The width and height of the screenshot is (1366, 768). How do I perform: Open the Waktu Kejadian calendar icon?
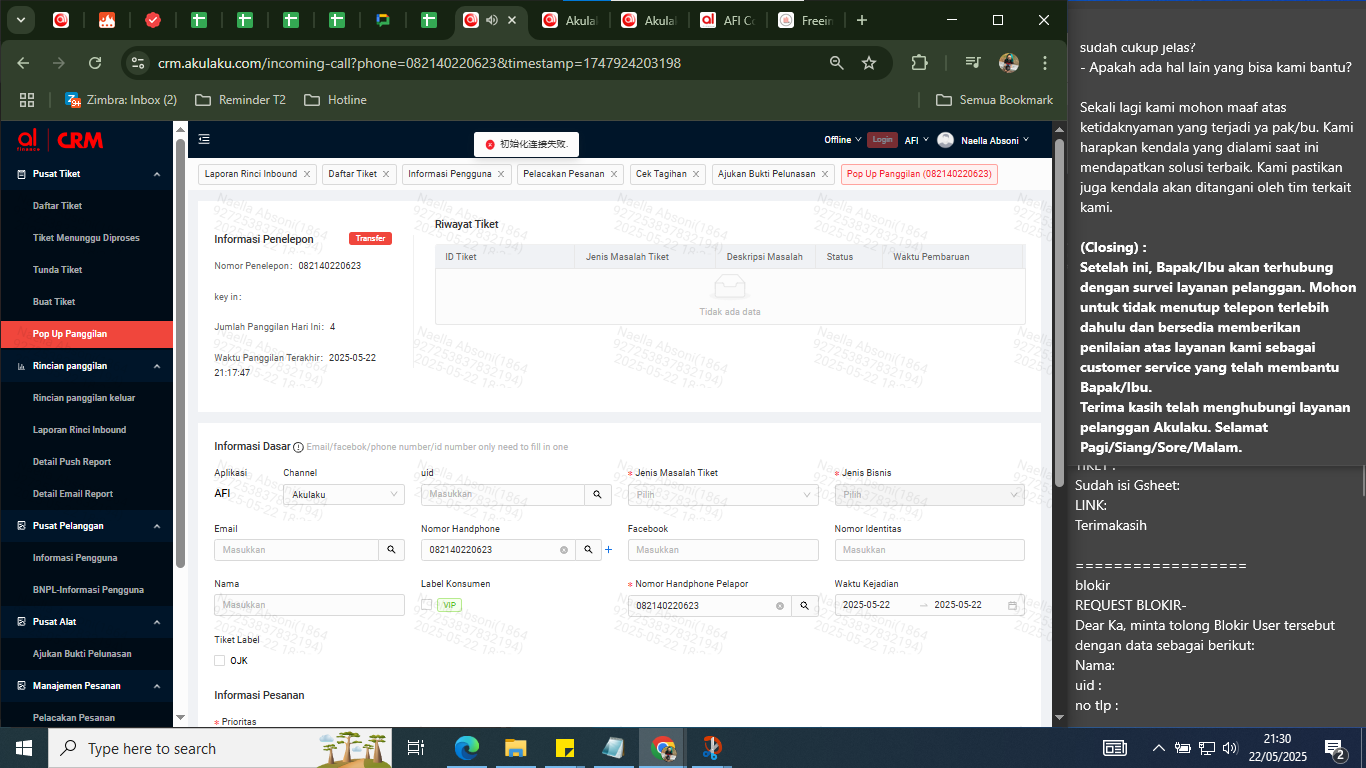pyautogui.click(x=1012, y=606)
